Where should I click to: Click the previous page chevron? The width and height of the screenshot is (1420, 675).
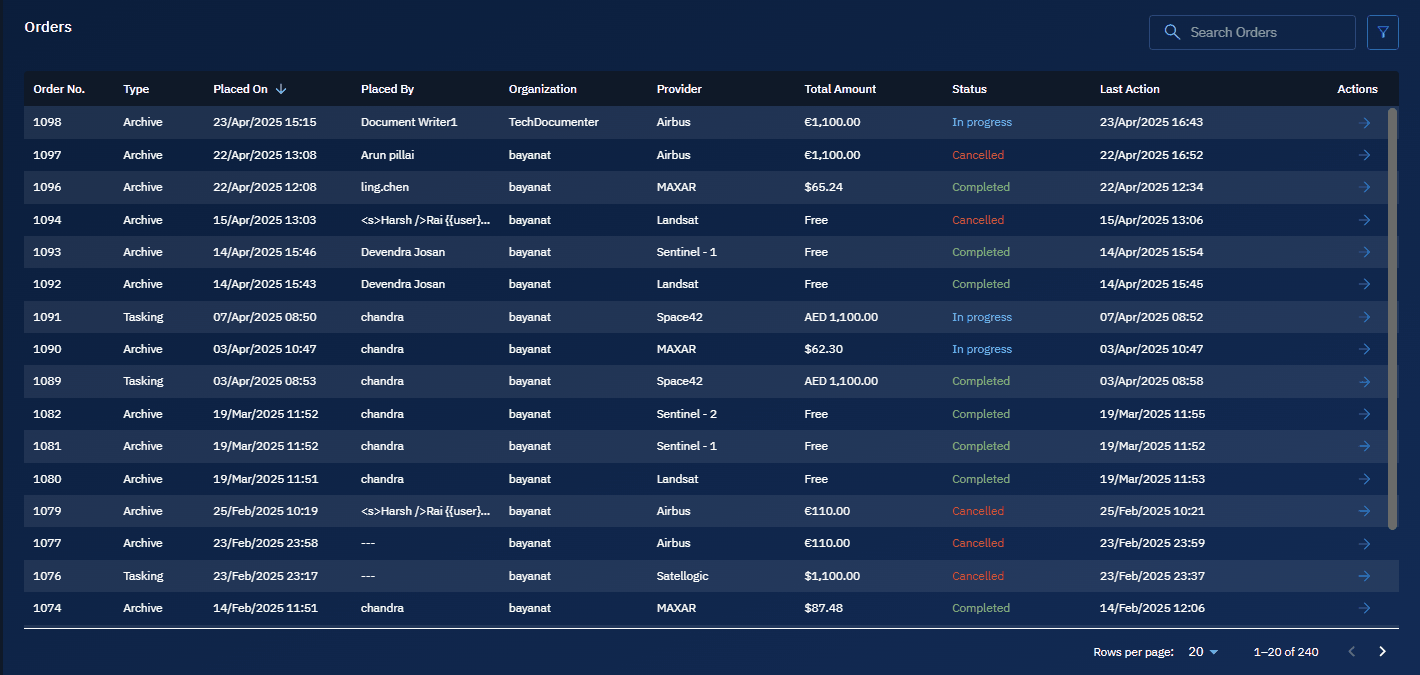point(1352,652)
